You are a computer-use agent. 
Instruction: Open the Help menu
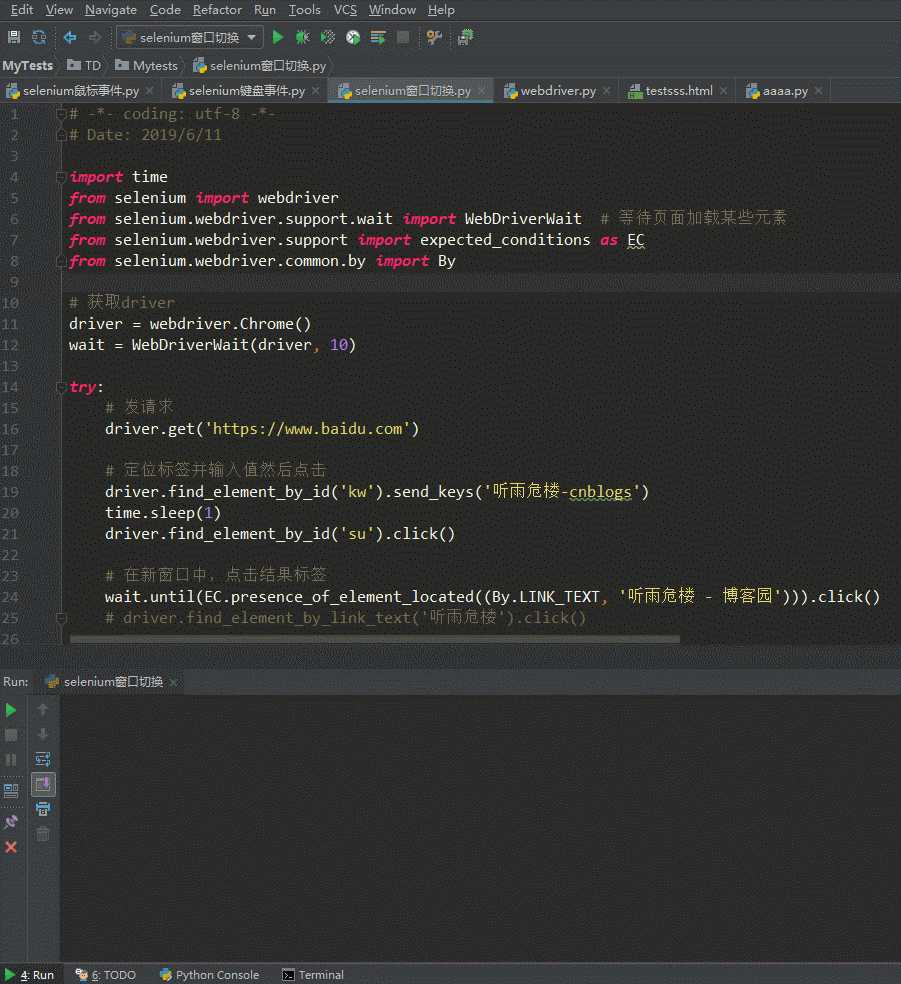click(x=441, y=10)
